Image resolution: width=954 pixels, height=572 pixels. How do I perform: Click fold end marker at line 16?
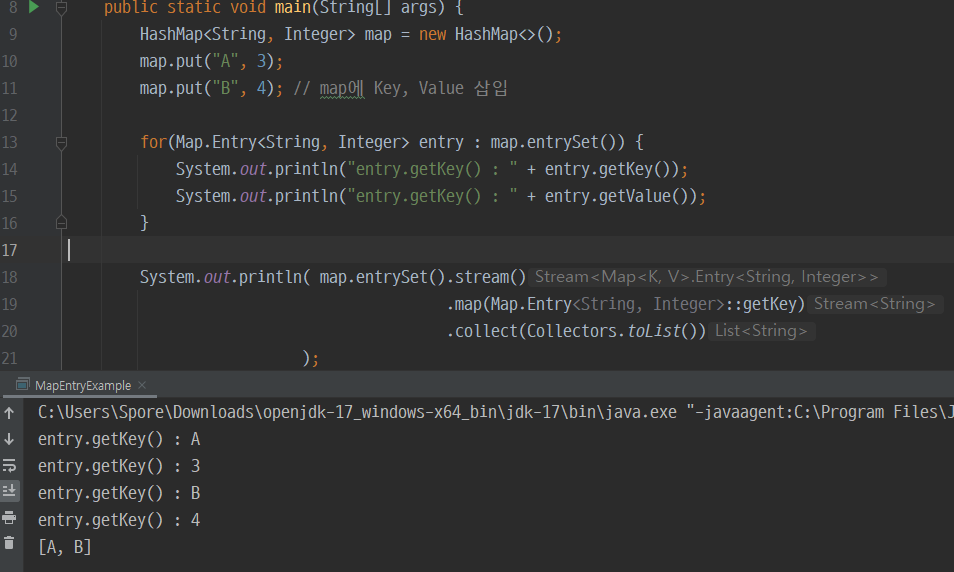click(x=61, y=223)
